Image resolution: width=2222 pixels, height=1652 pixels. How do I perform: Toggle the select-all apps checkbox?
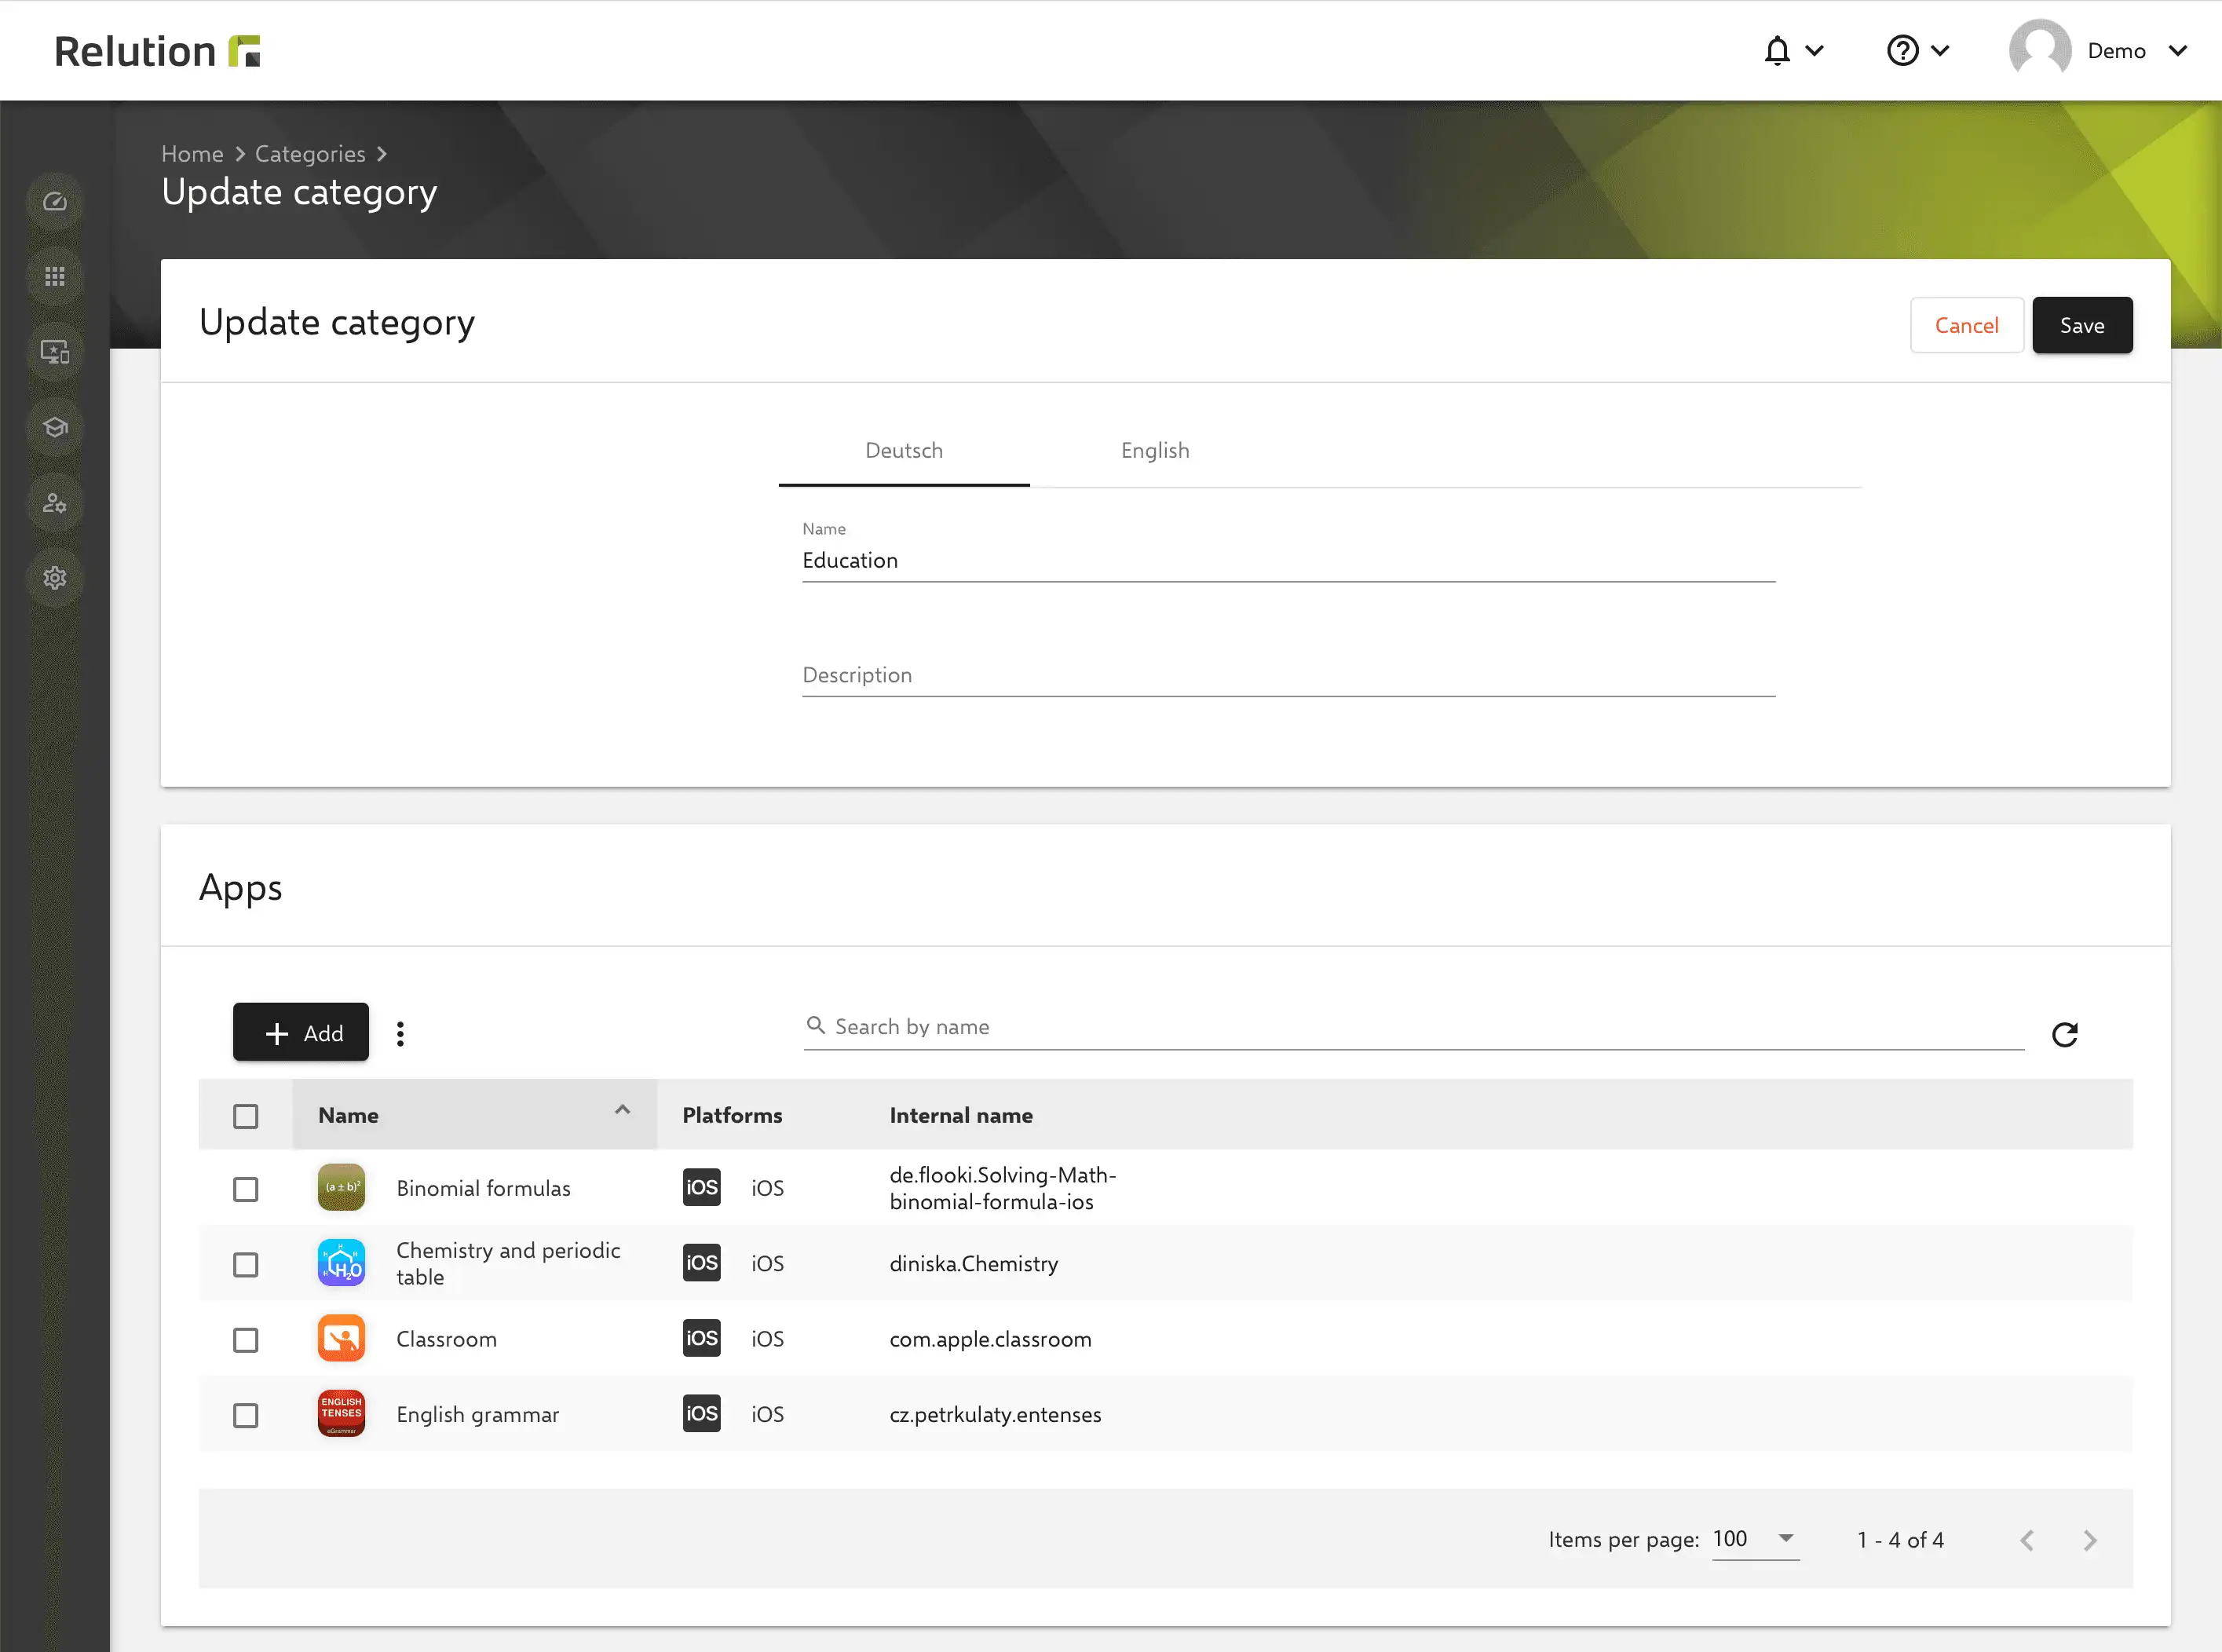pyautogui.click(x=245, y=1116)
